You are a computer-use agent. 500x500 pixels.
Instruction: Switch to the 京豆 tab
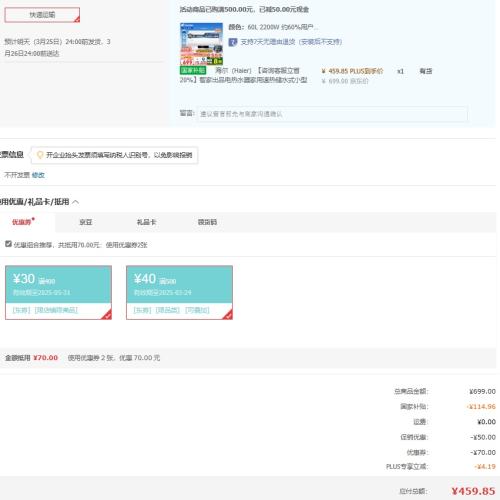(86, 222)
